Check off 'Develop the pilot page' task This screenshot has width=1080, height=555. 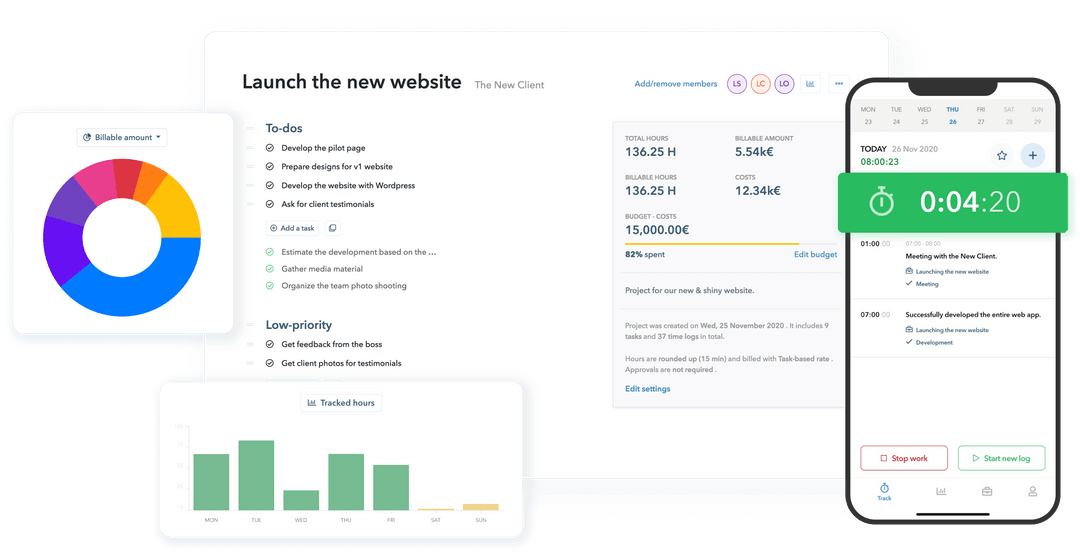(270, 148)
